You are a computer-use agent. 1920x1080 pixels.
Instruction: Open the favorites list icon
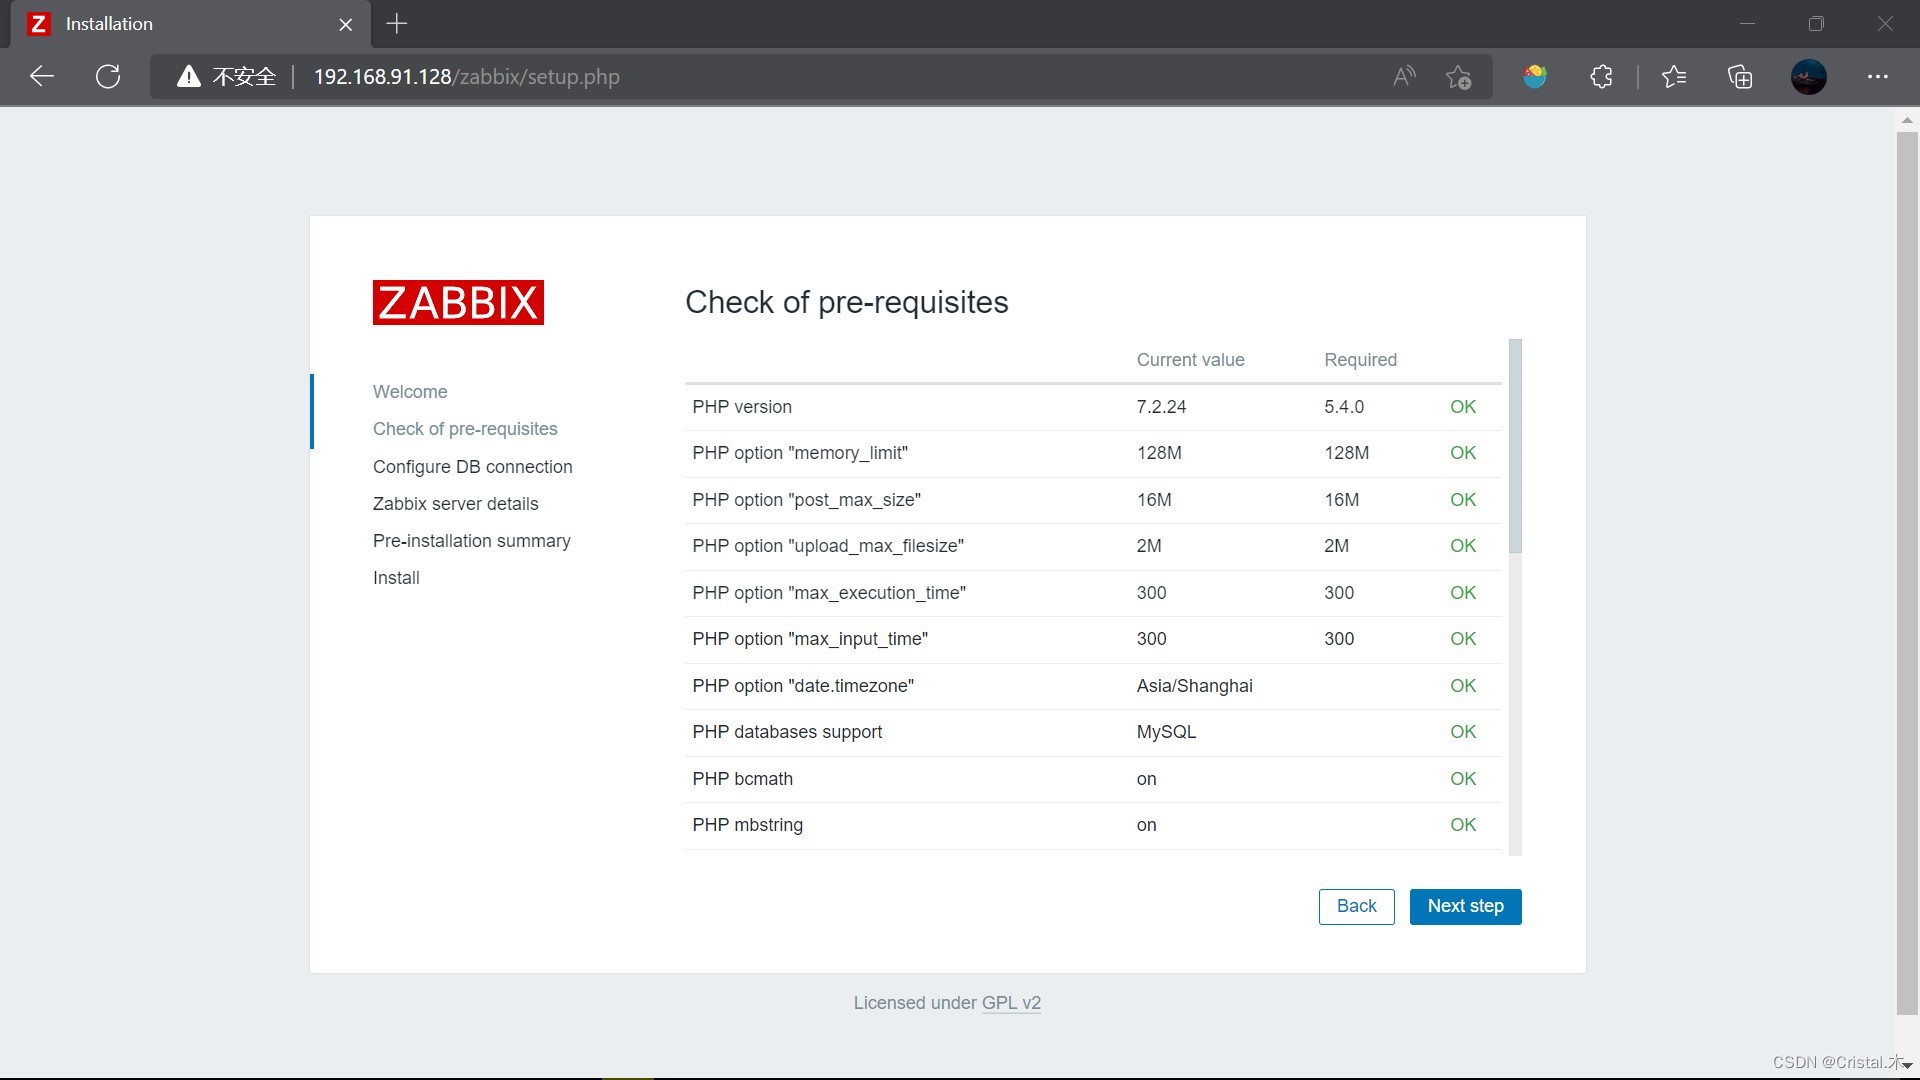[1673, 77]
